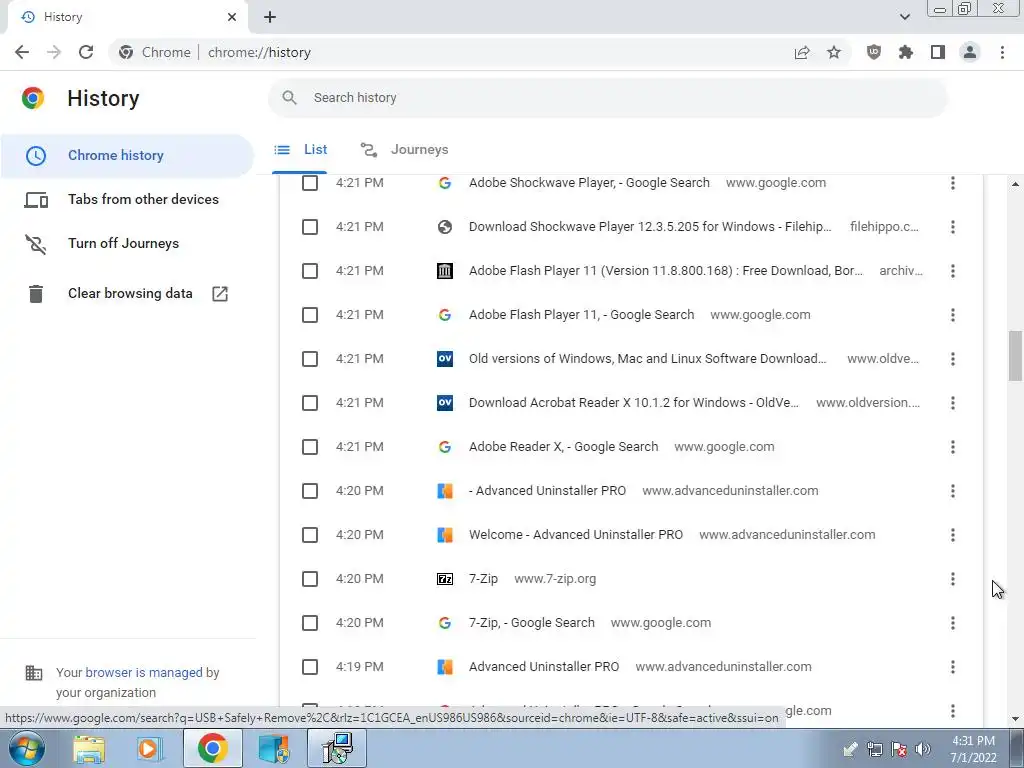Open Chrome's three-dot main menu
1024x768 pixels.
coord(1002,52)
